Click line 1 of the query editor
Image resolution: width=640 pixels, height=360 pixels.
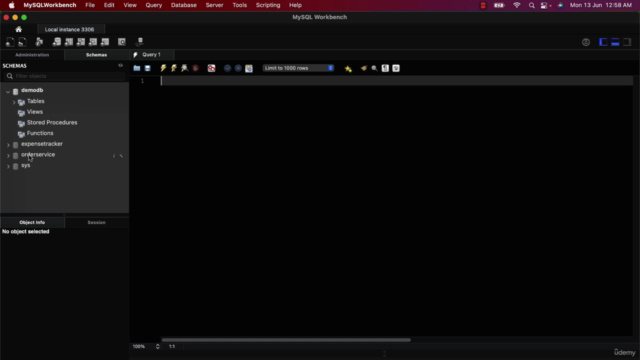(396, 81)
